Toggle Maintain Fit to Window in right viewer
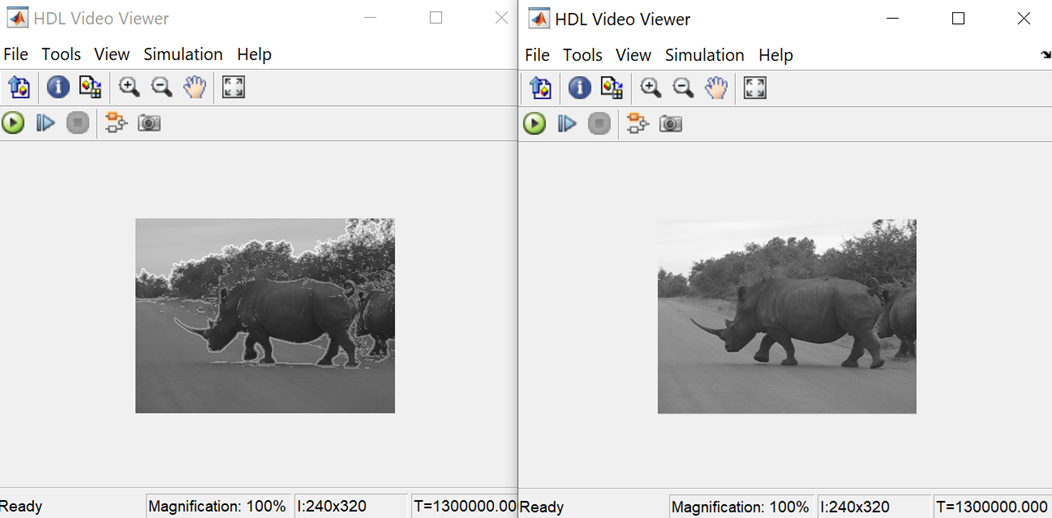 tap(755, 89)
